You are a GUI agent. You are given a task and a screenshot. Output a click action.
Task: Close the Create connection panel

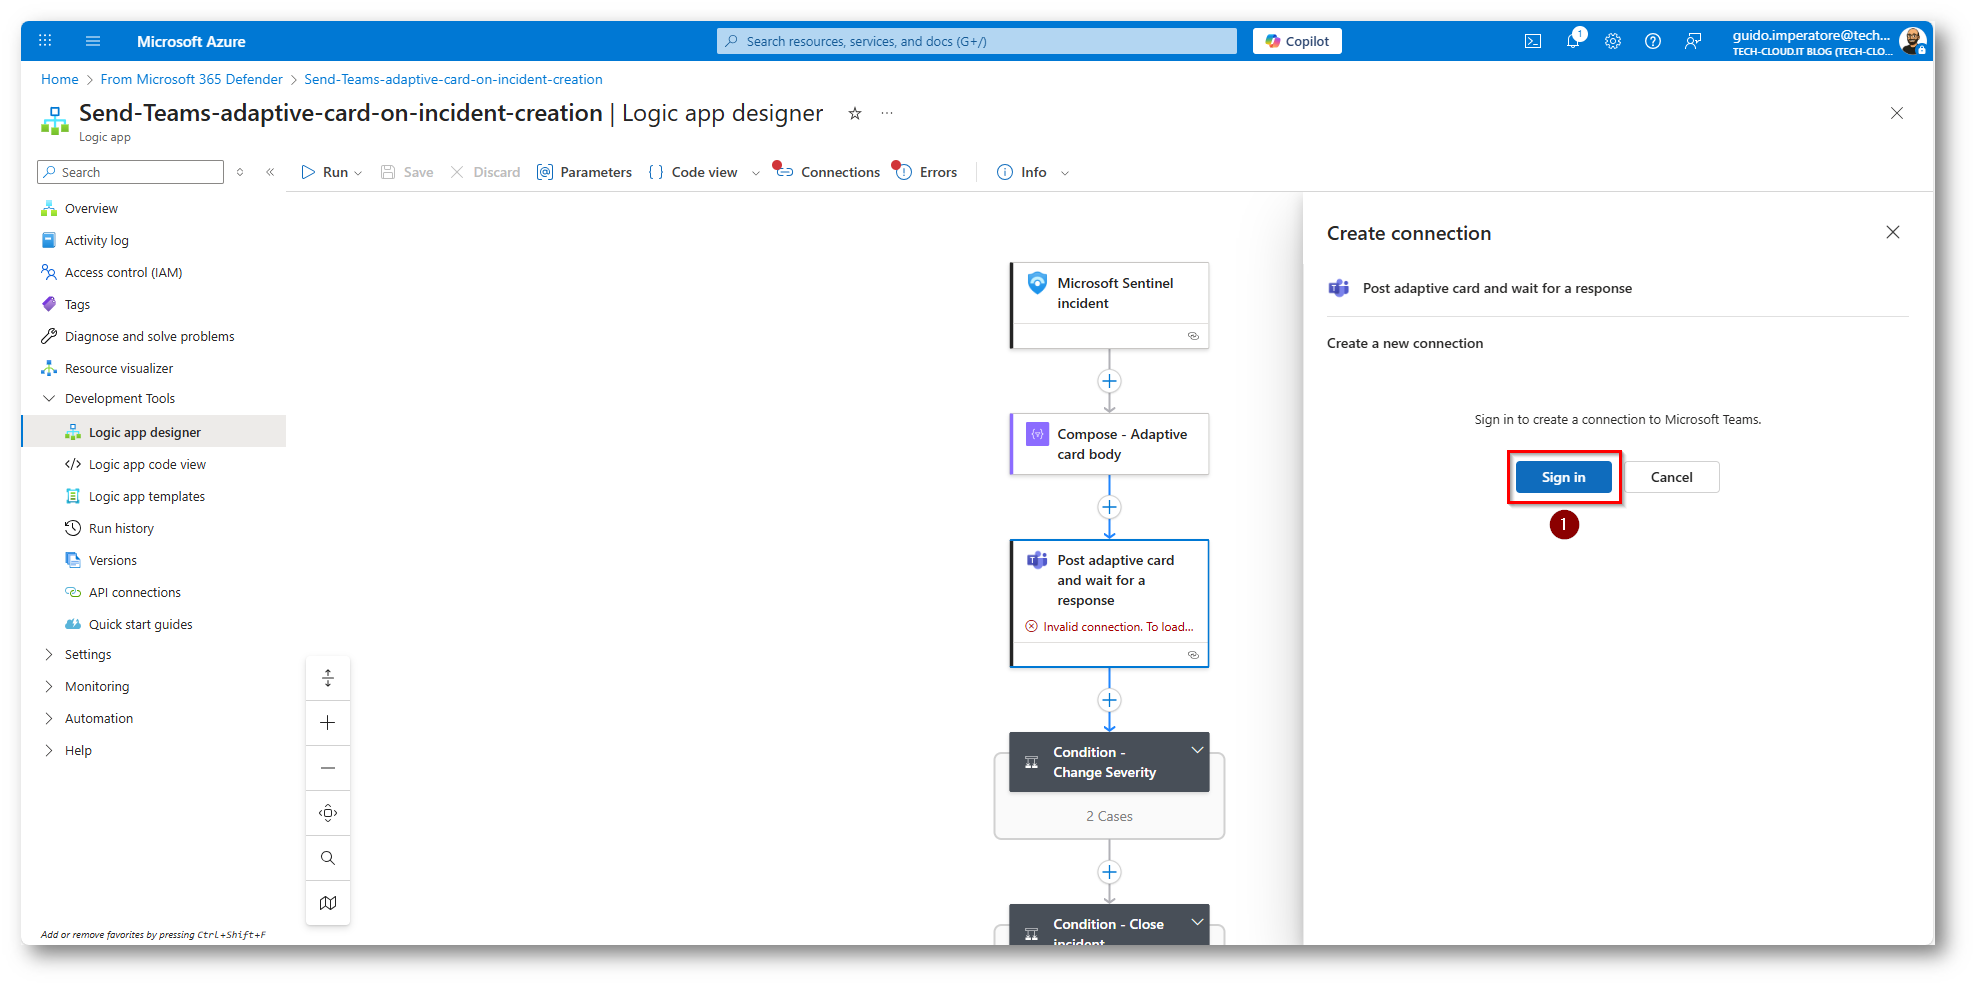tap(1893, 232)
